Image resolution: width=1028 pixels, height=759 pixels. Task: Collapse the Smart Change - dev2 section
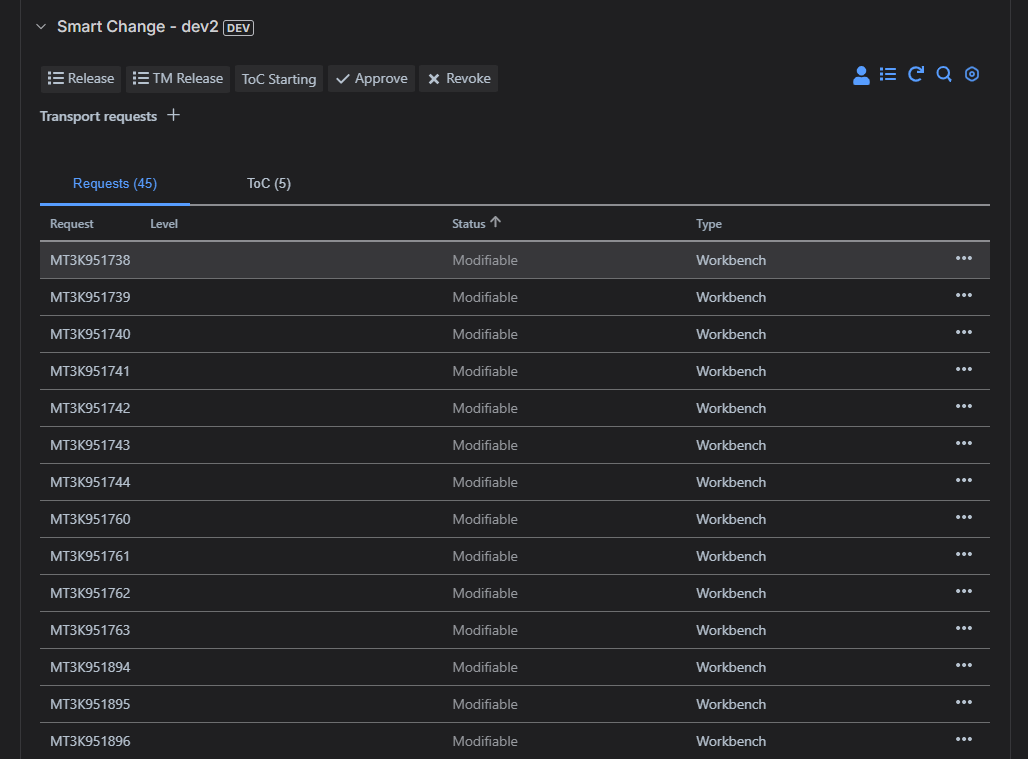pos(41,27)
